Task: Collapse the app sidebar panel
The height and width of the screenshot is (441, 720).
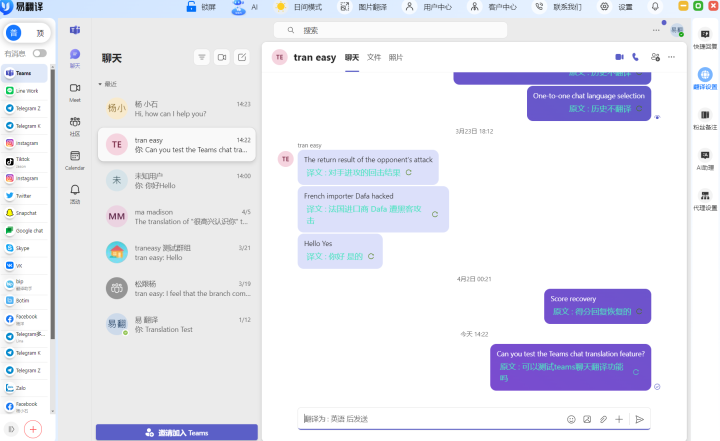Action: [11, 430]
